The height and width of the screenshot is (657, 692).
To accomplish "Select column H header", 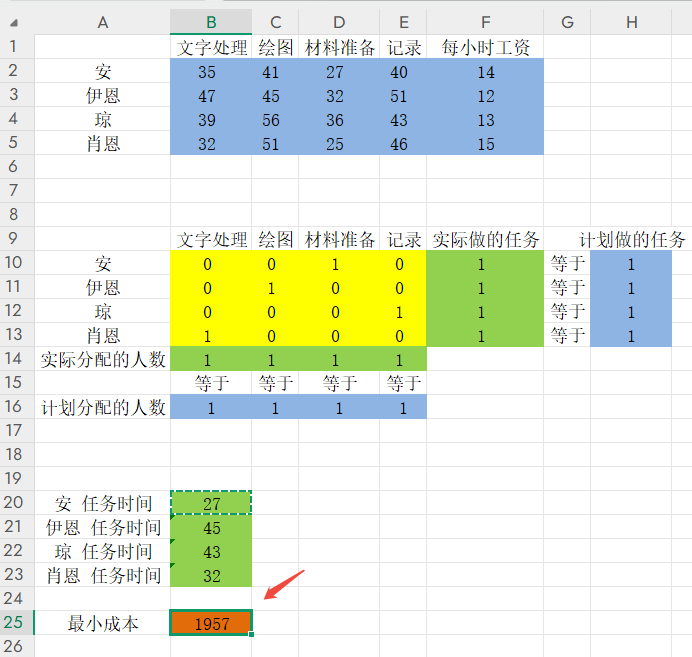I will click(x=631, y=22).
